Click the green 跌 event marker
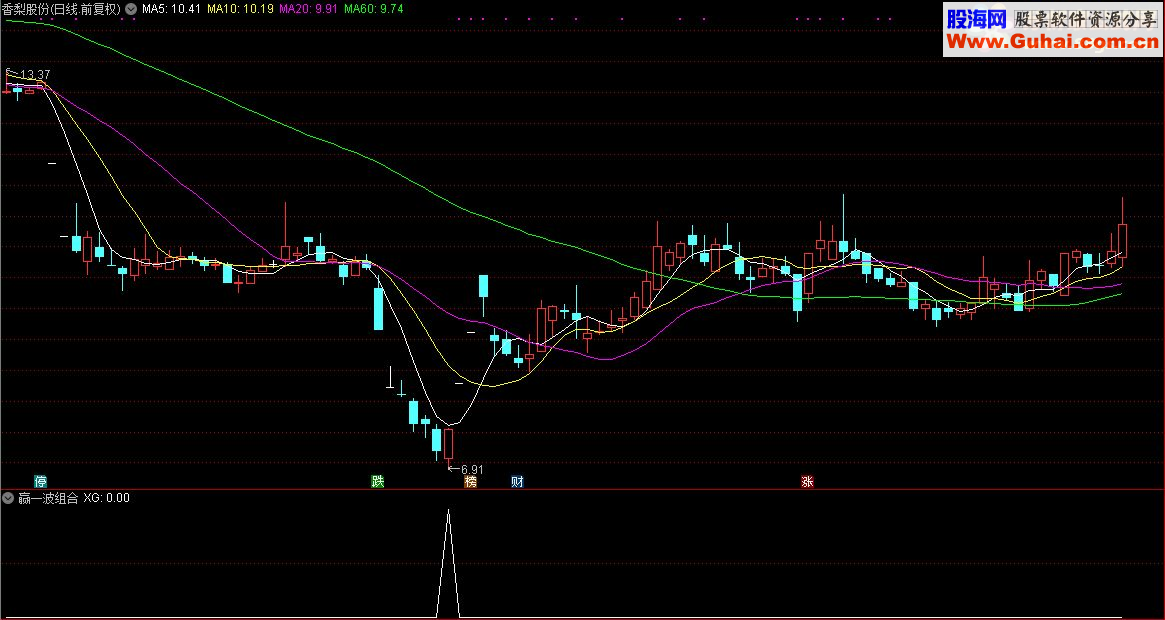The width and height of the screenshot is (1165, 620). click(378, 481)
